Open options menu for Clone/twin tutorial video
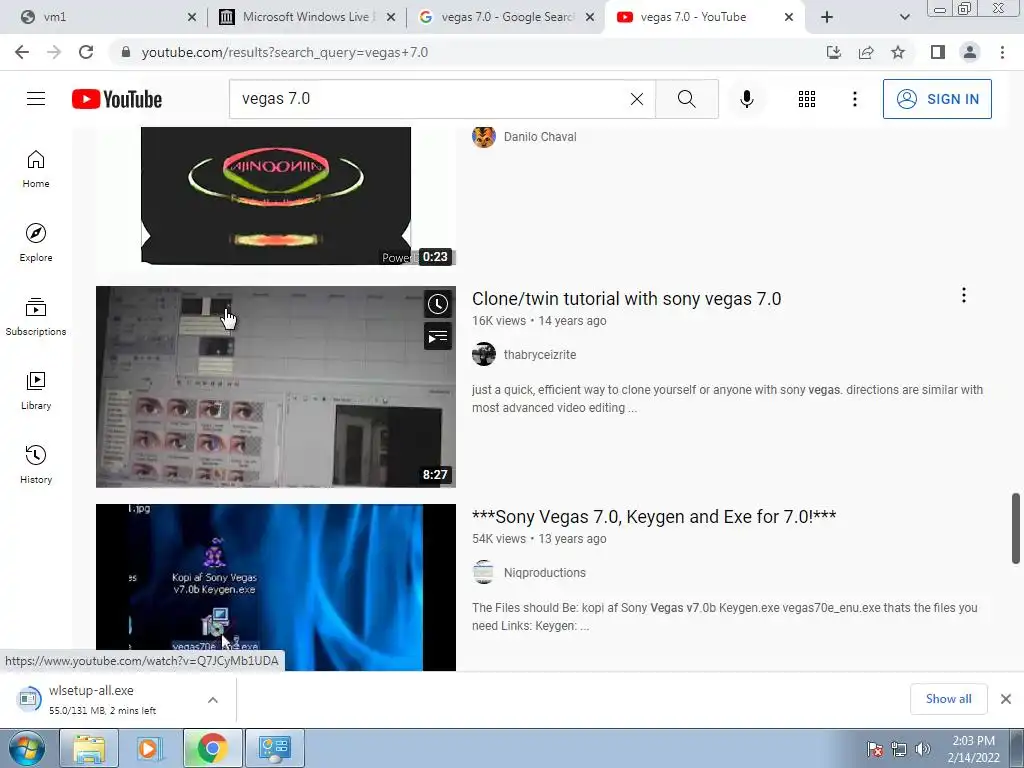 tap(963, 295)
